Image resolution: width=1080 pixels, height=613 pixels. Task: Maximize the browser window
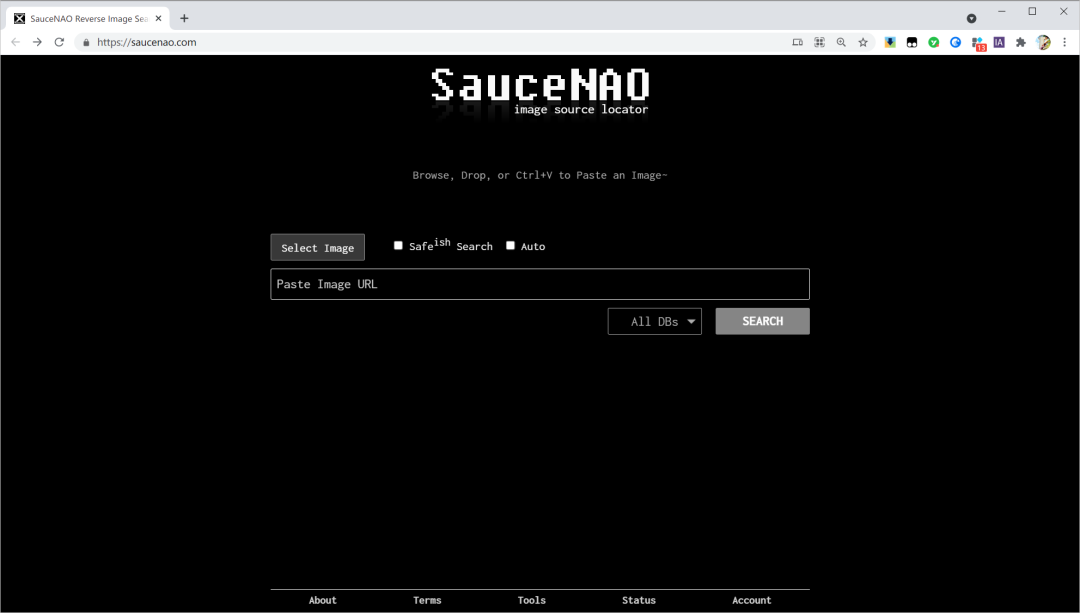tap(1032, 11)
